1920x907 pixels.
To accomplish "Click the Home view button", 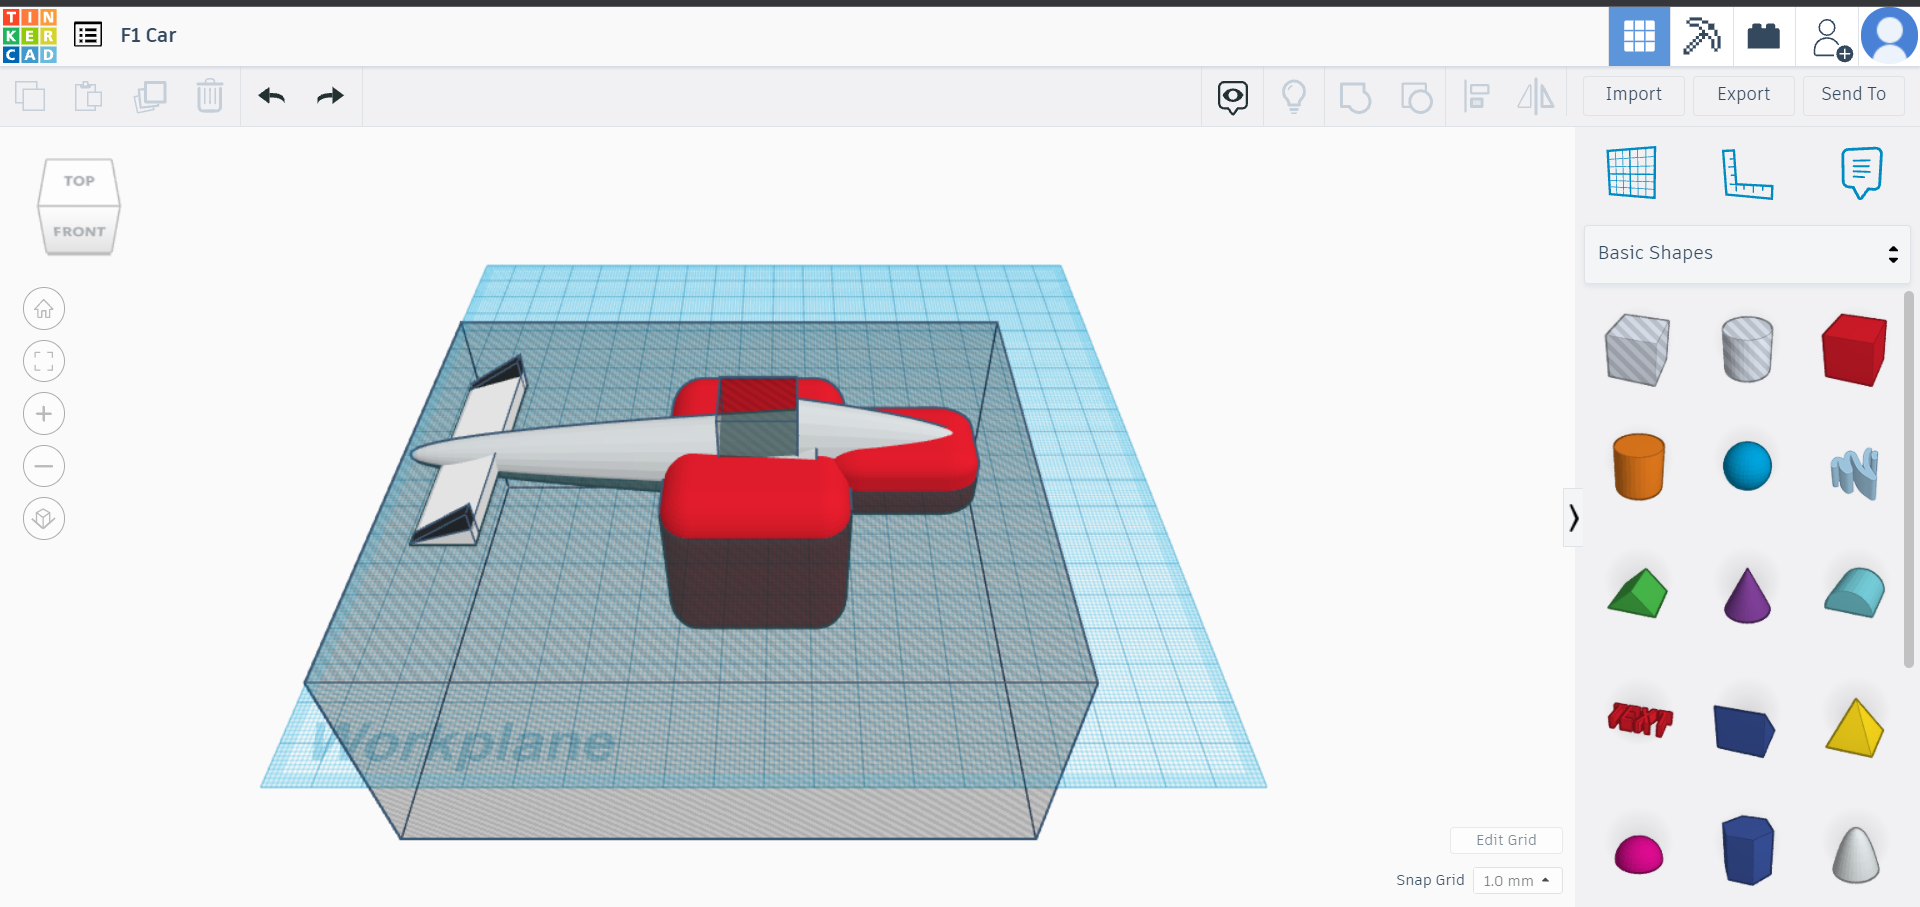I will pos(44,309).
